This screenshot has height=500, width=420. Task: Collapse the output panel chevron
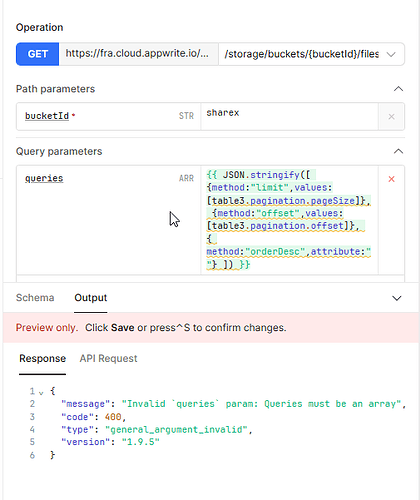(397, 298)
